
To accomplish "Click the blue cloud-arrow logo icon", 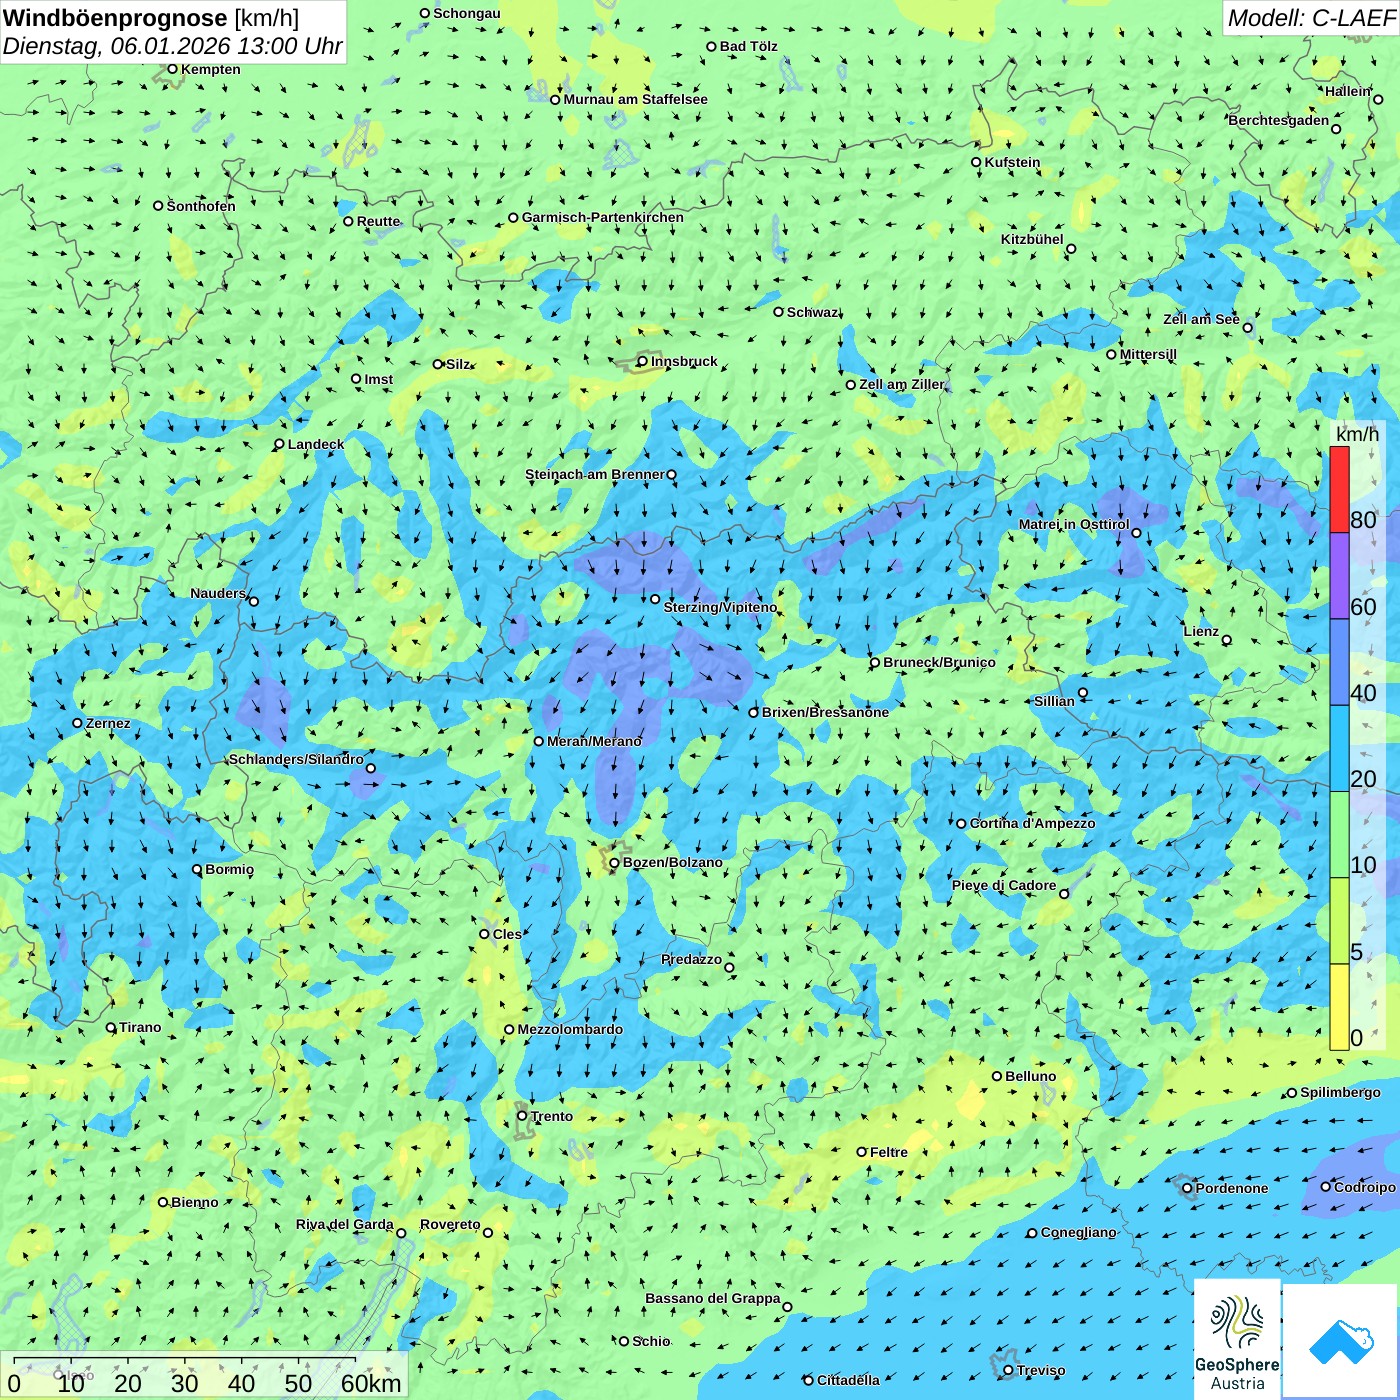I will click(1341, 1342).
